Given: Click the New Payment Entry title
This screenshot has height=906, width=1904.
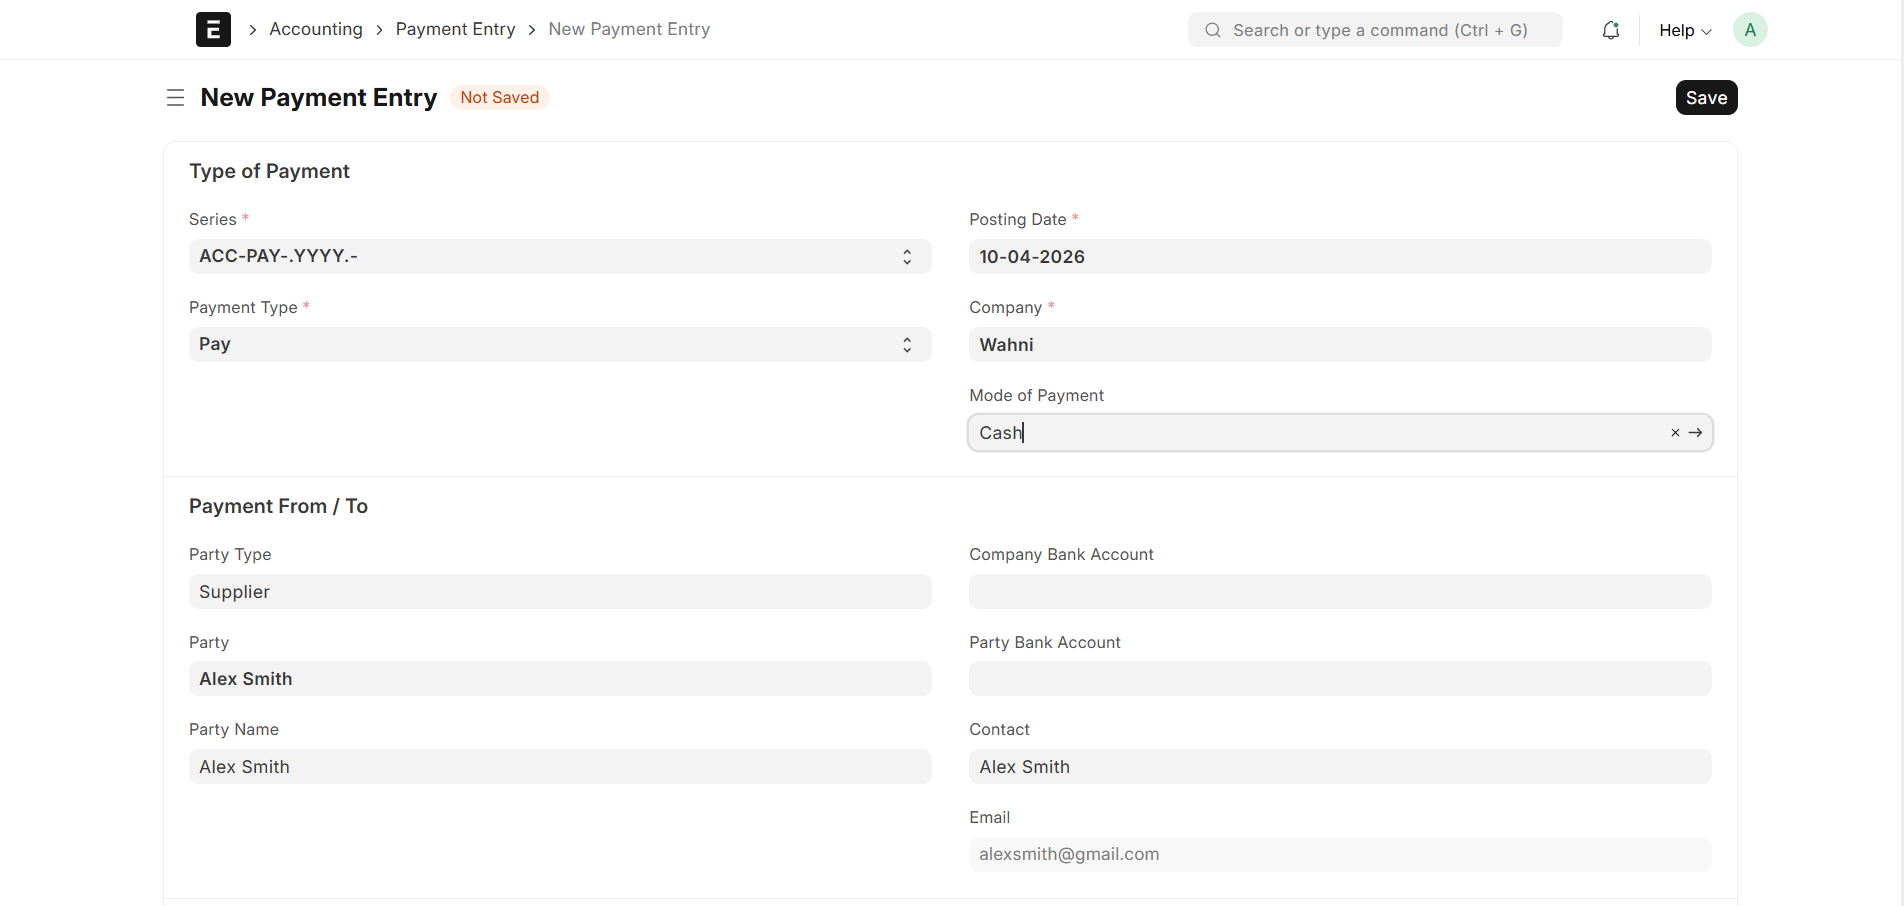Looking at the screenshot, I should coord(319,97).
